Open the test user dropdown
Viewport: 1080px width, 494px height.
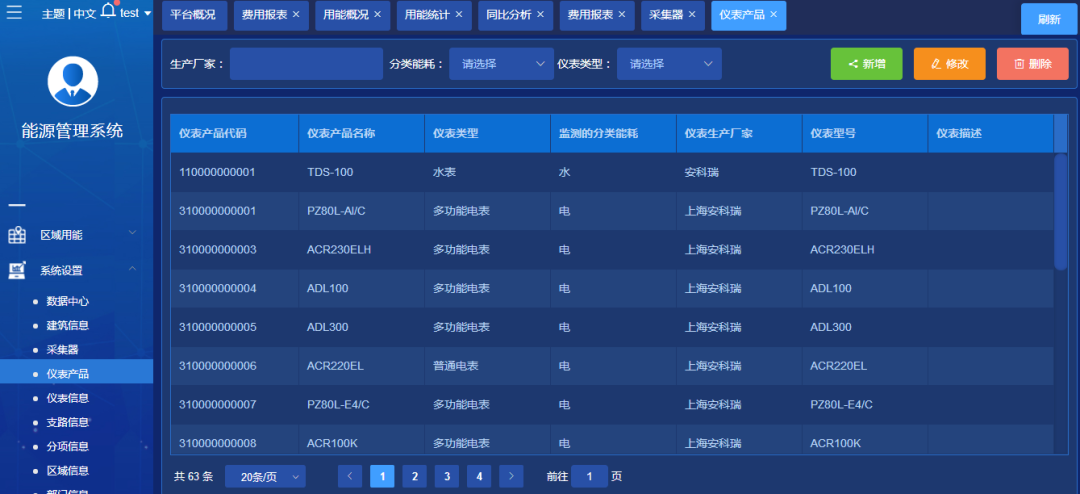[x=136, y=13]
